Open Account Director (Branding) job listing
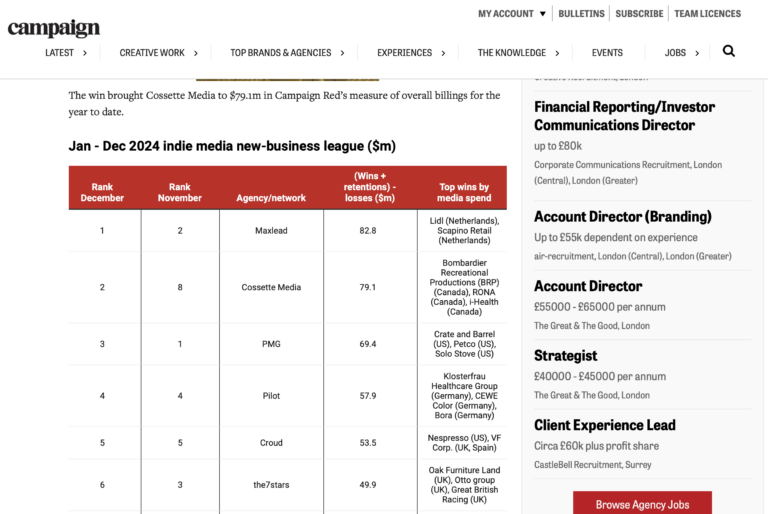768x514 pixels. click(x=623, y=217)
